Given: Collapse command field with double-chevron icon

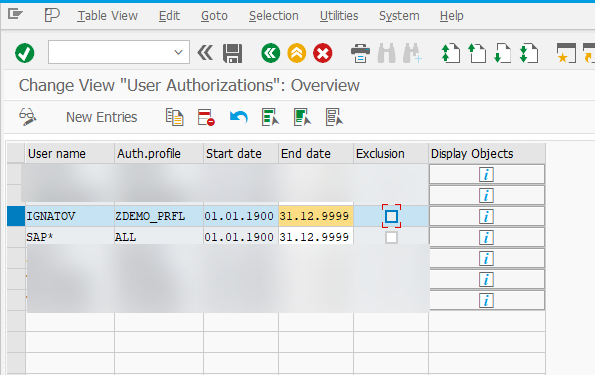Looking at the screenshot, I should click(205, 53).
